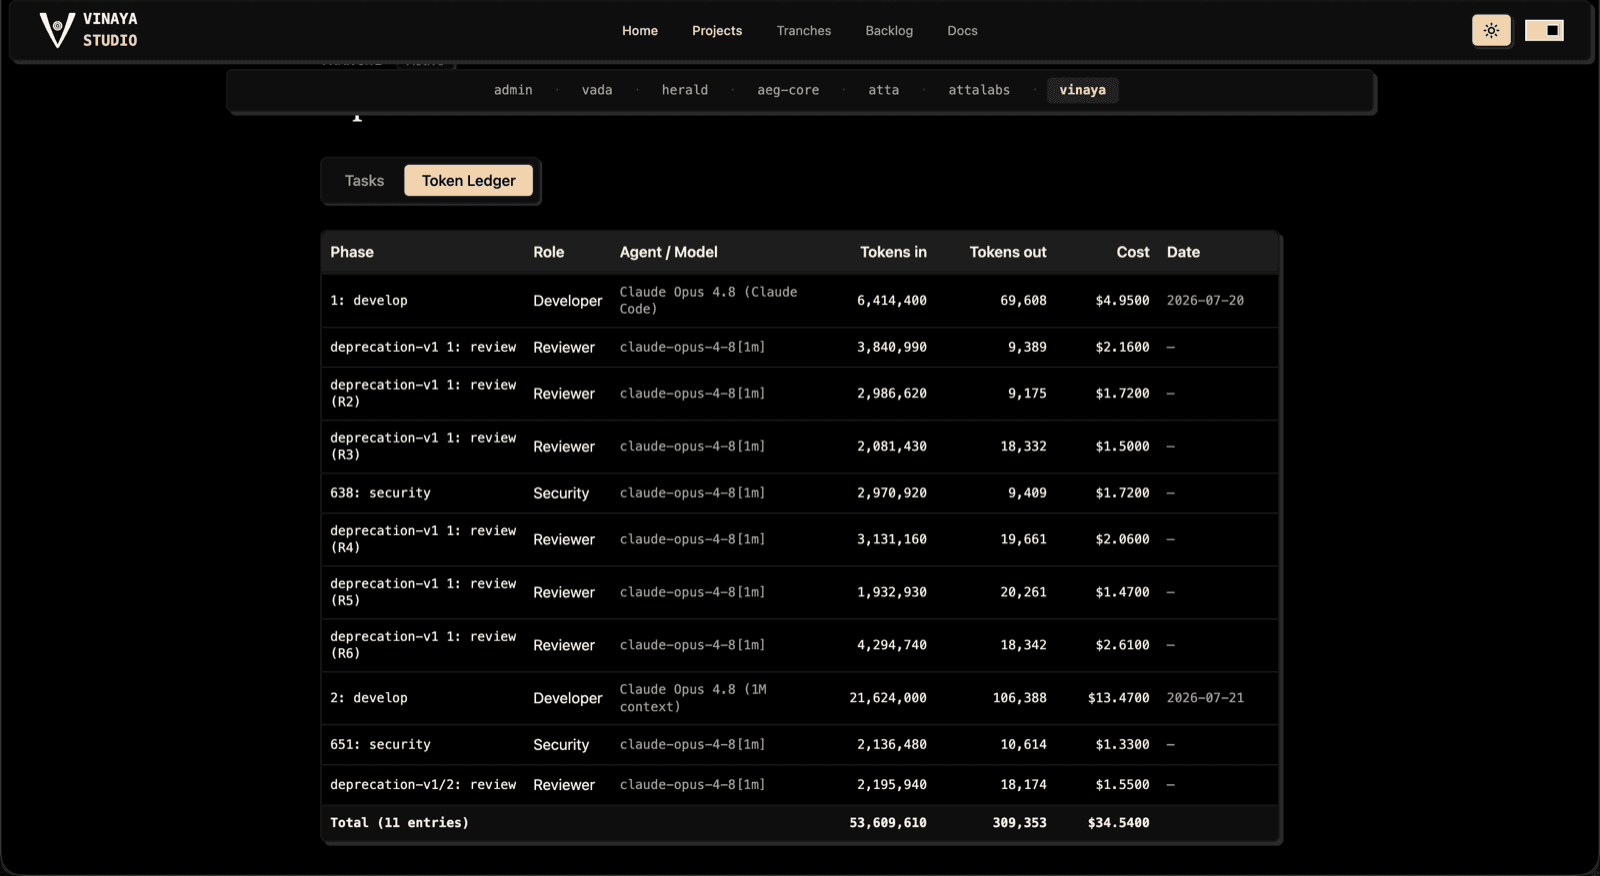Click the 69,608 tokens out value
Screen dimensions: 1600x876
(1023, 300)
